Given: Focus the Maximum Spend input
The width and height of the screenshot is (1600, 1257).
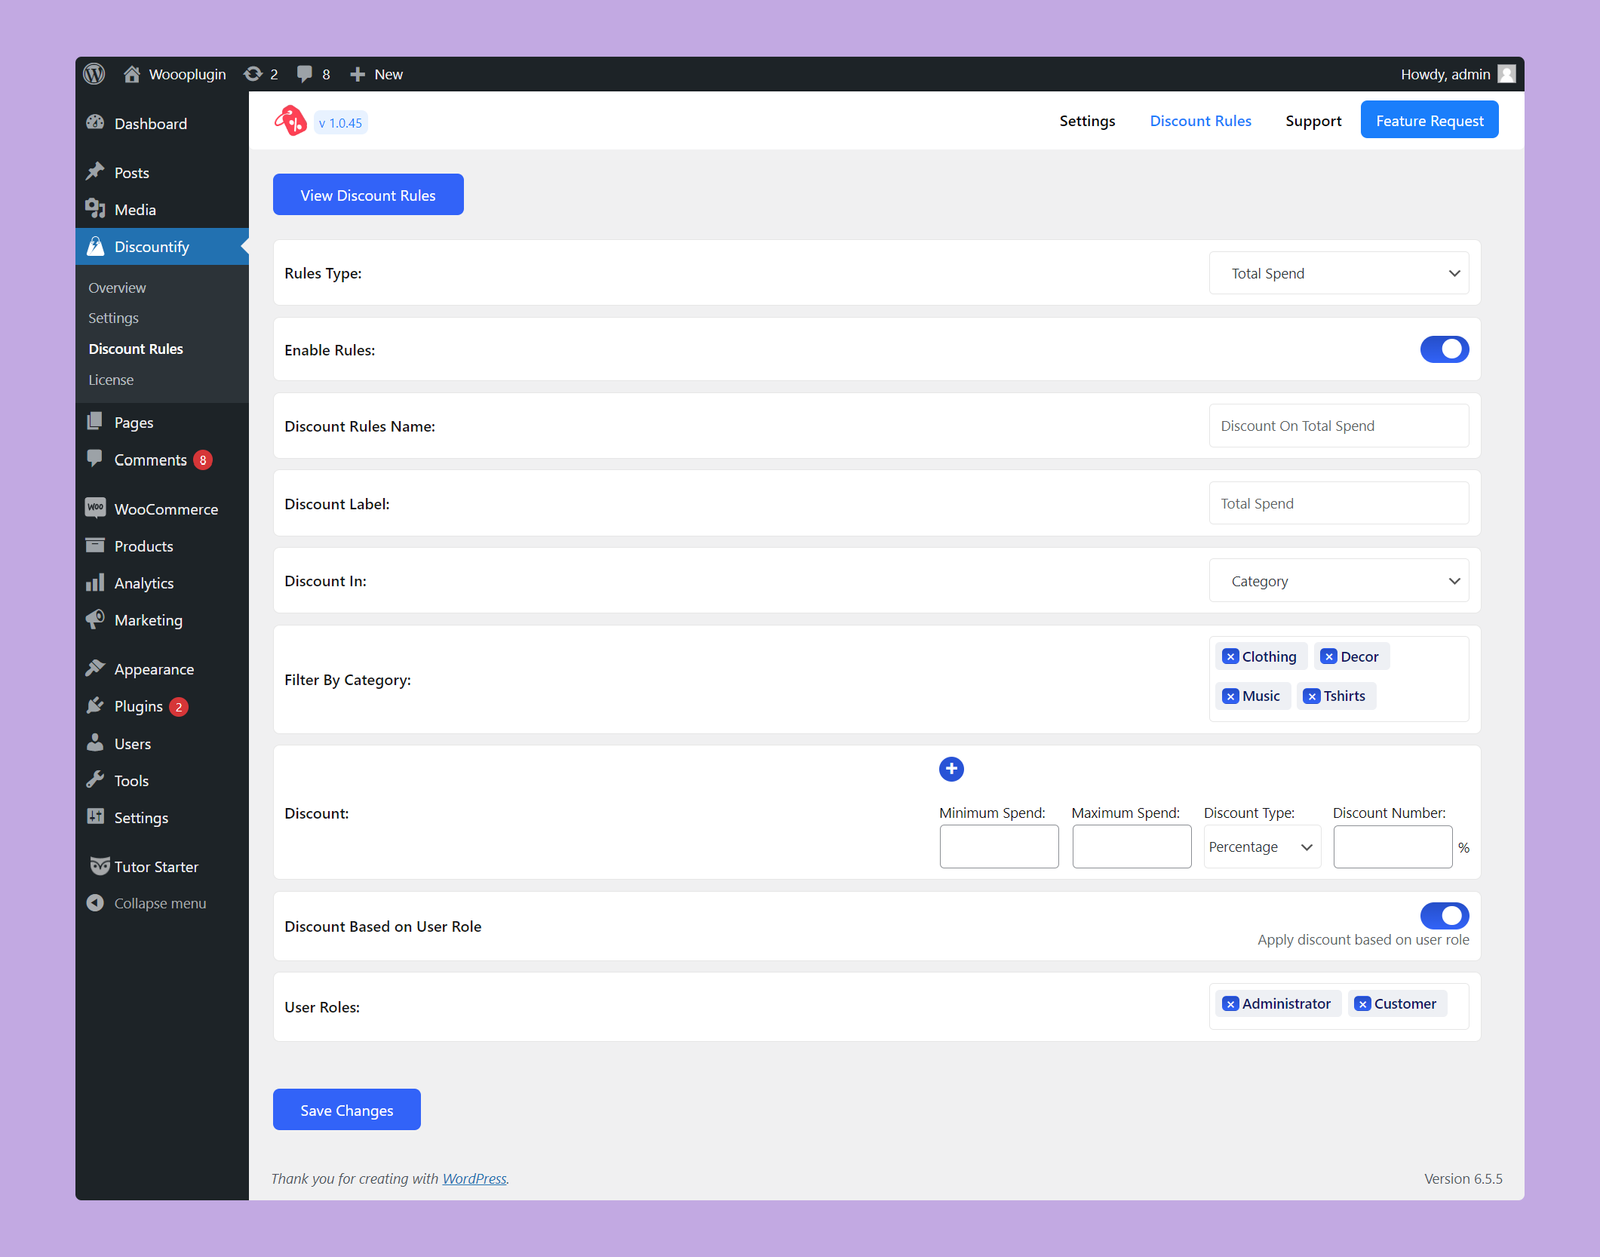Looking at the screenshot, I should click(x=1132, y=847).
